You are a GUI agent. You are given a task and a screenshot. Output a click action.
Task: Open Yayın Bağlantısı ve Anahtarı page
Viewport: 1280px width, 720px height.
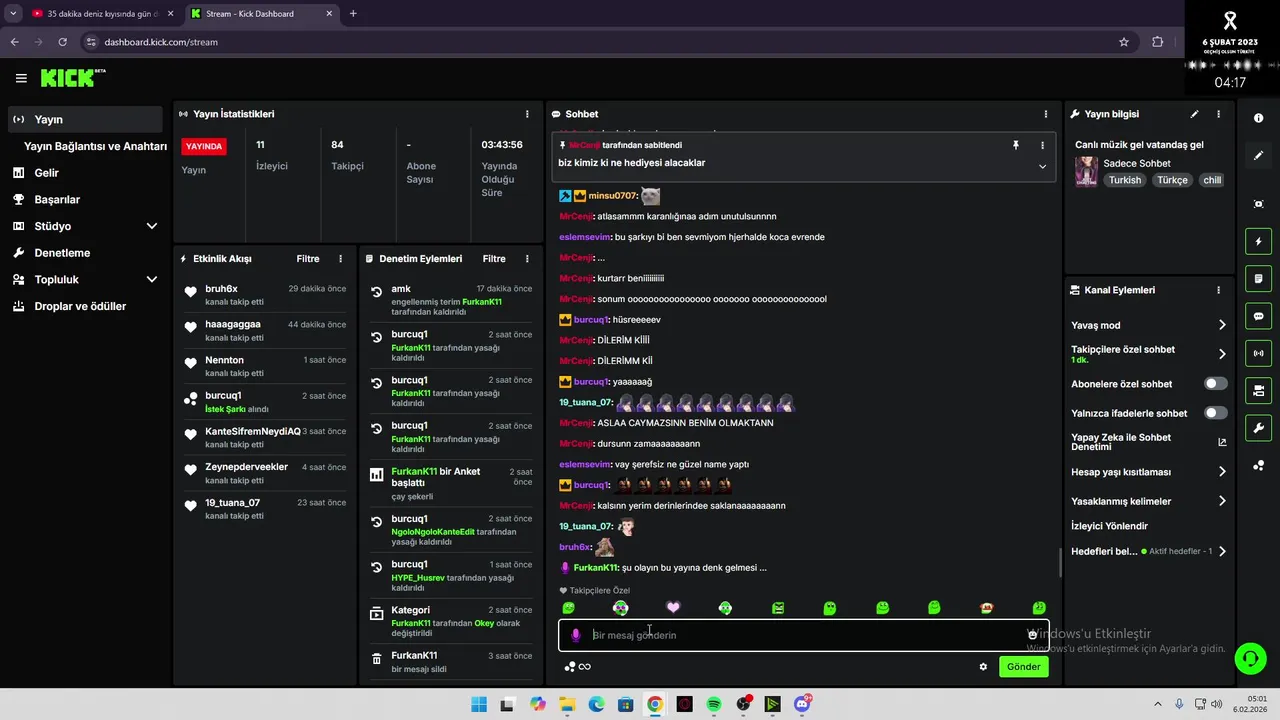coord(95,146)
